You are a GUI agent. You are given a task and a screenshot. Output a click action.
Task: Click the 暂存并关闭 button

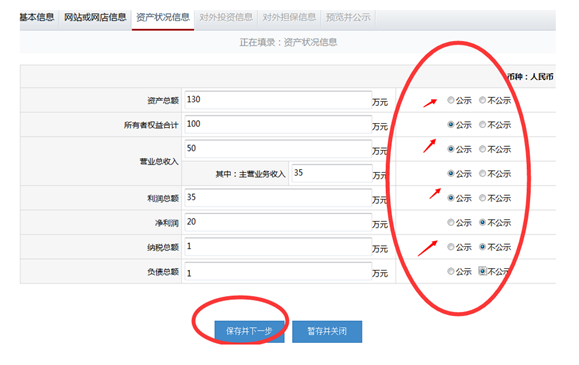[x=327, y=331]
